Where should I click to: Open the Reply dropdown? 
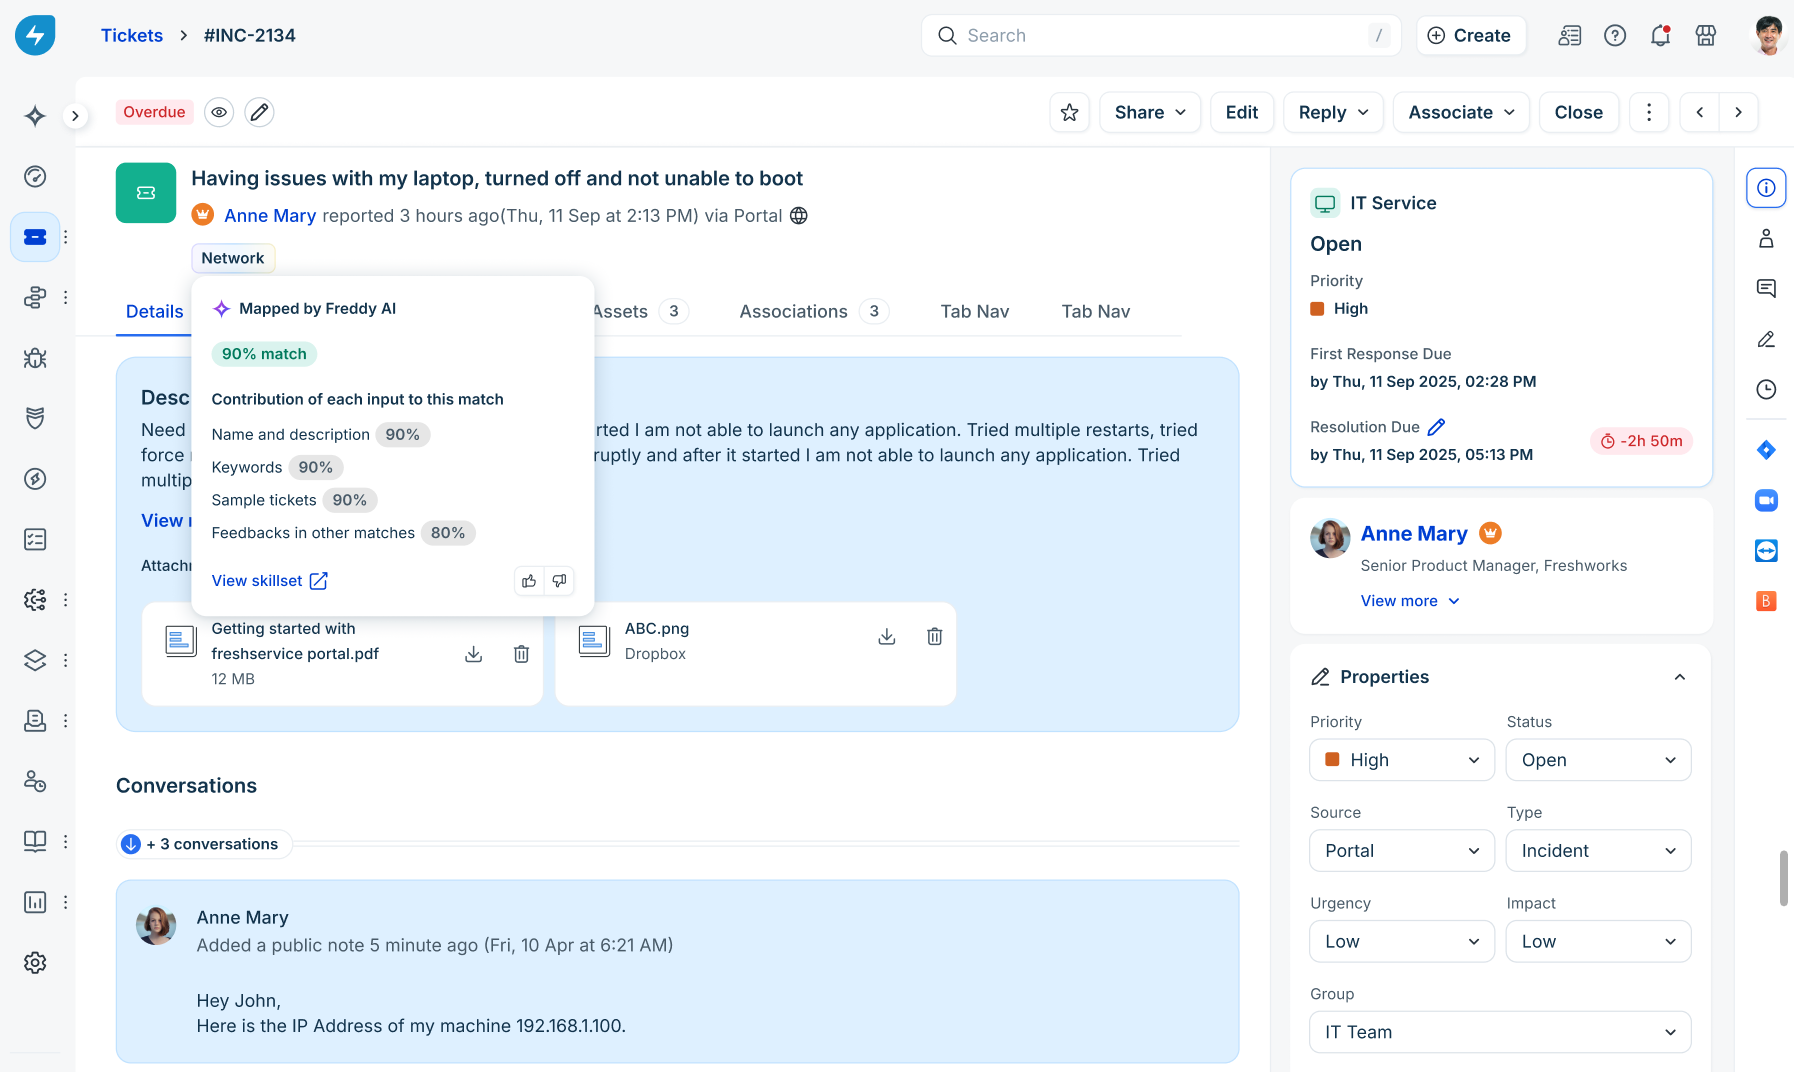click(x=1333, y=112)
